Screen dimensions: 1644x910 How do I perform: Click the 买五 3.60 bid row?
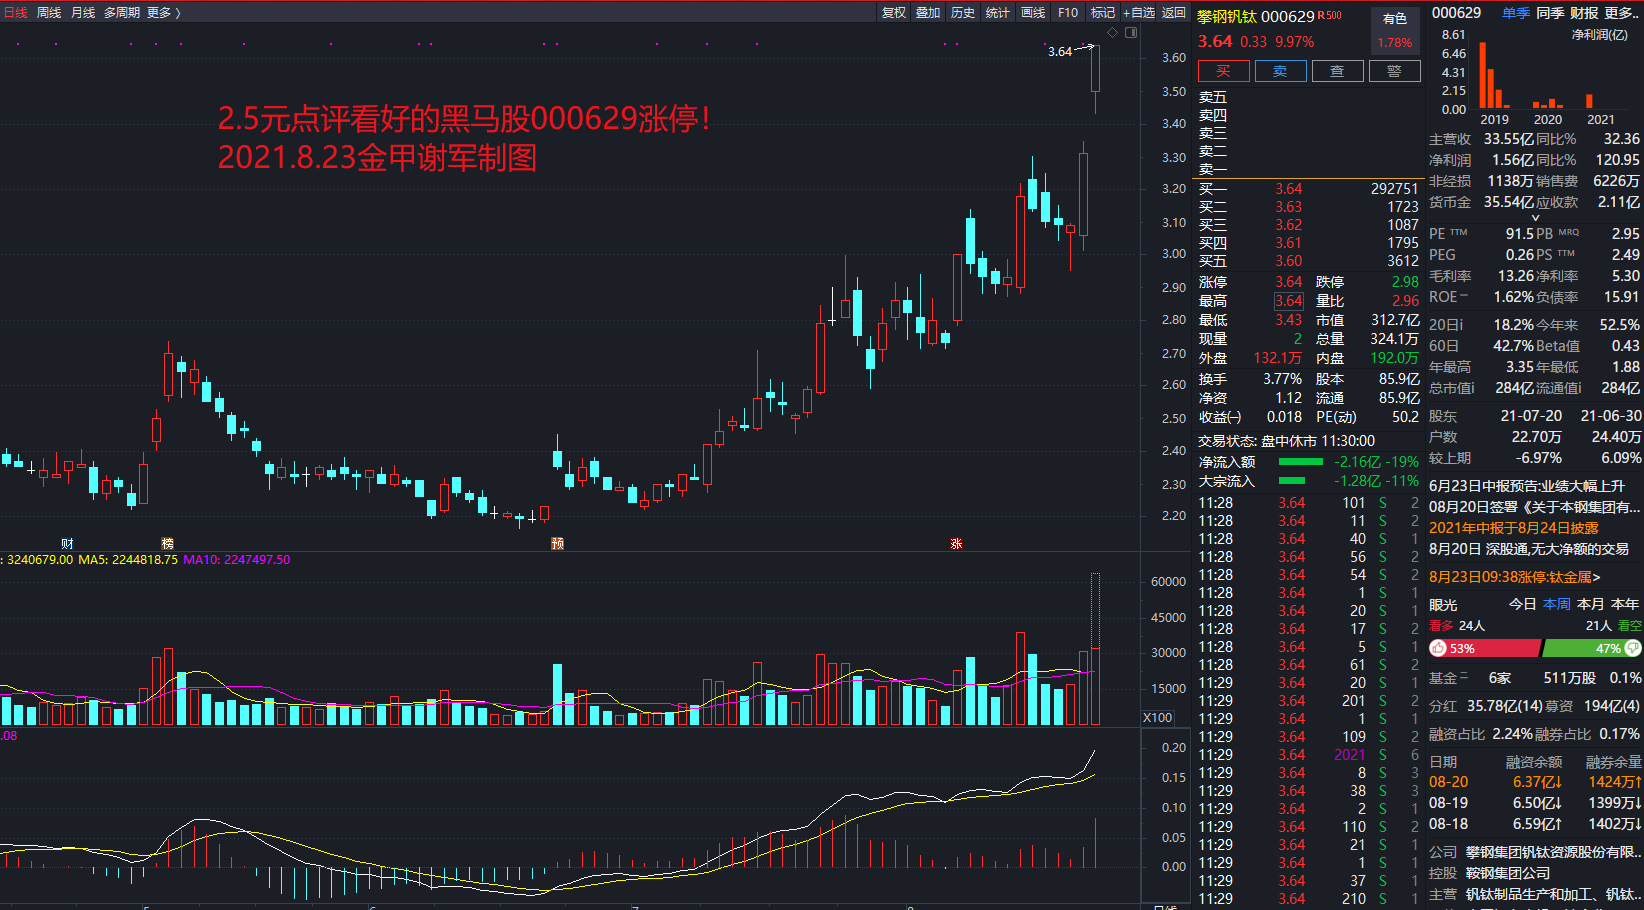click(1309, 261)
